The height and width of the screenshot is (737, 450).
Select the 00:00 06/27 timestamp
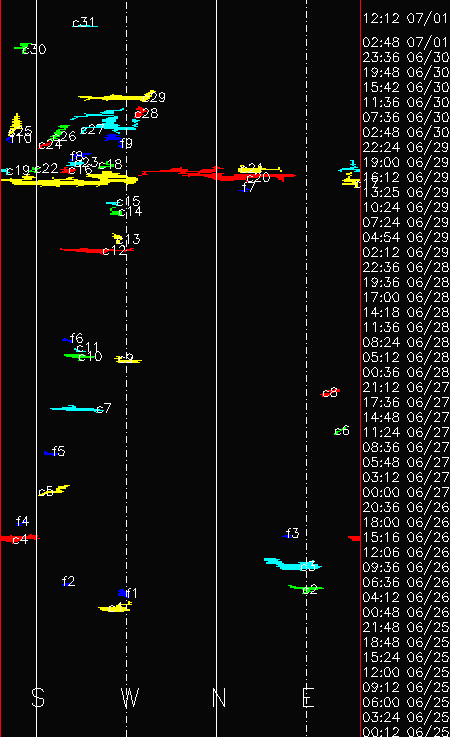tap(405, 492)
